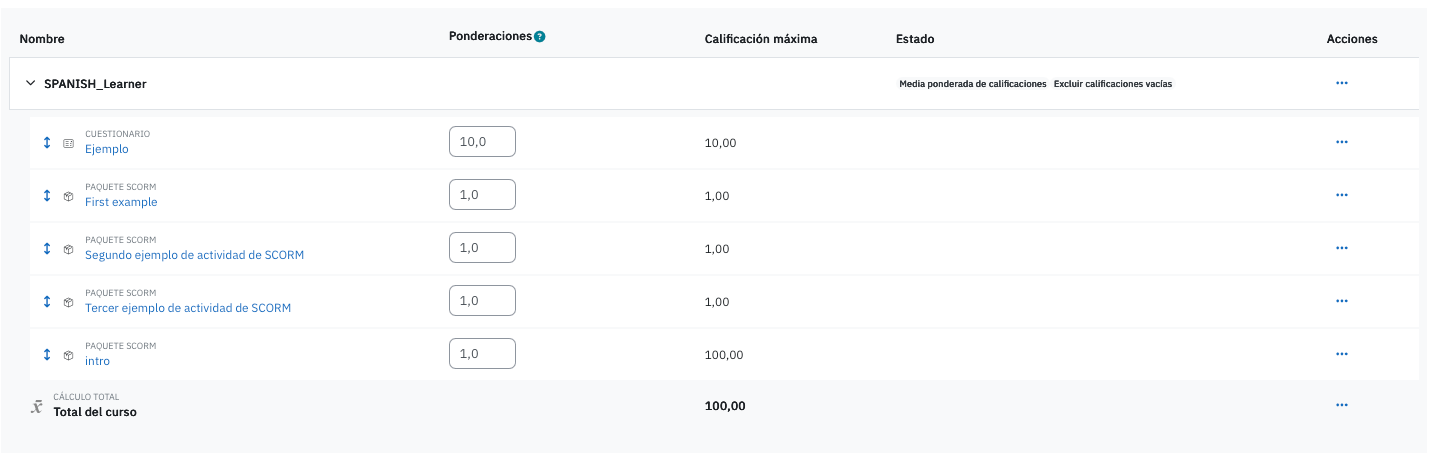This screenshot has width=1437, height=469.
Task: Click the SCORM package icon beside intro
Action: tap(69, 355)
